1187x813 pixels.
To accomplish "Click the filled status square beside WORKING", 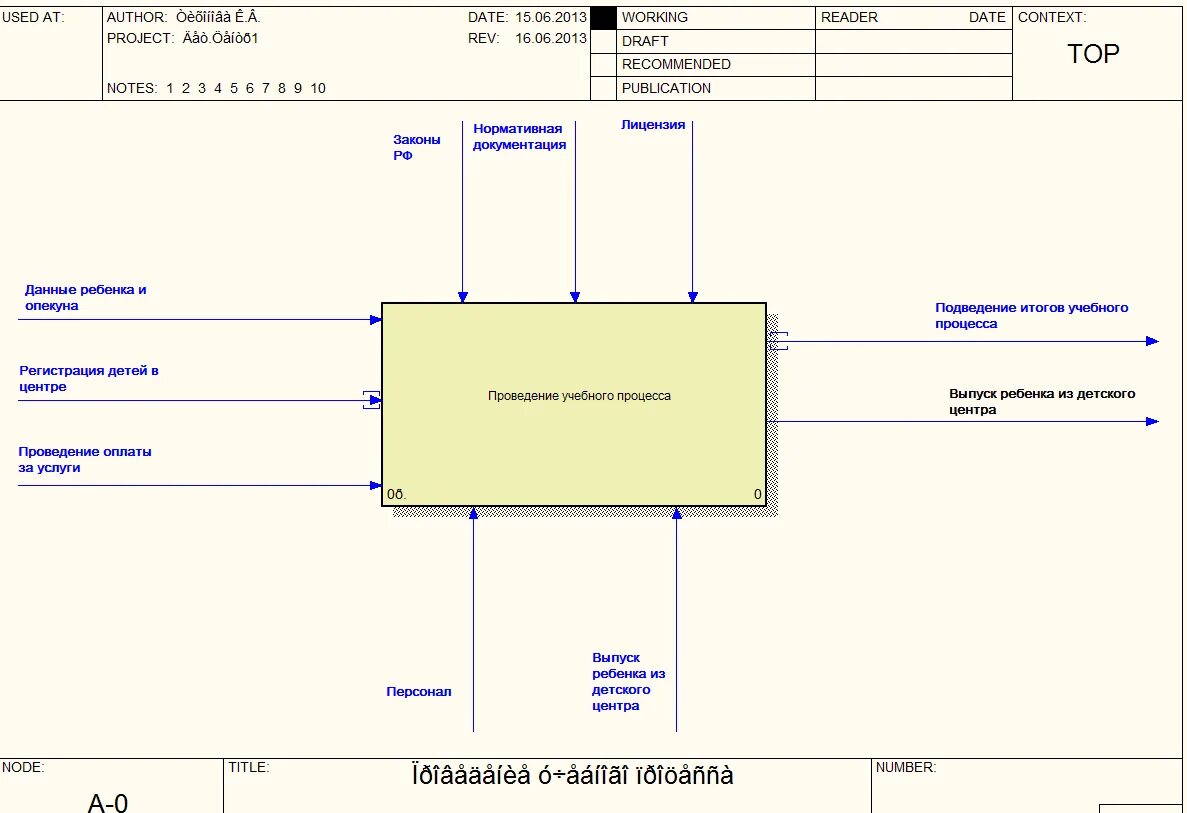I will click(x=603, y=18).
